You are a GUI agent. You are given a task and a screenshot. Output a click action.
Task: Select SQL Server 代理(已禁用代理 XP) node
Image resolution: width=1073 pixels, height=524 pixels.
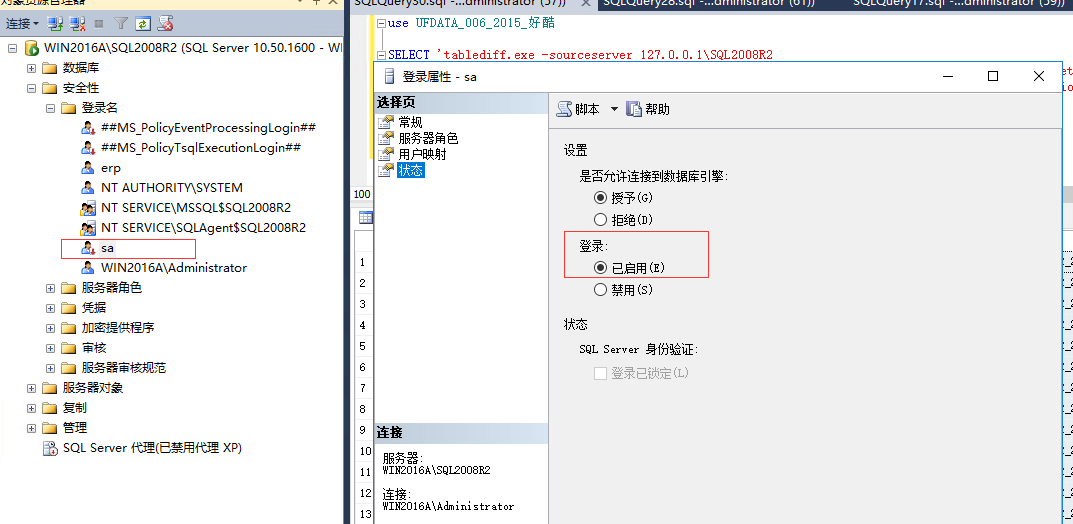[152, 448]
